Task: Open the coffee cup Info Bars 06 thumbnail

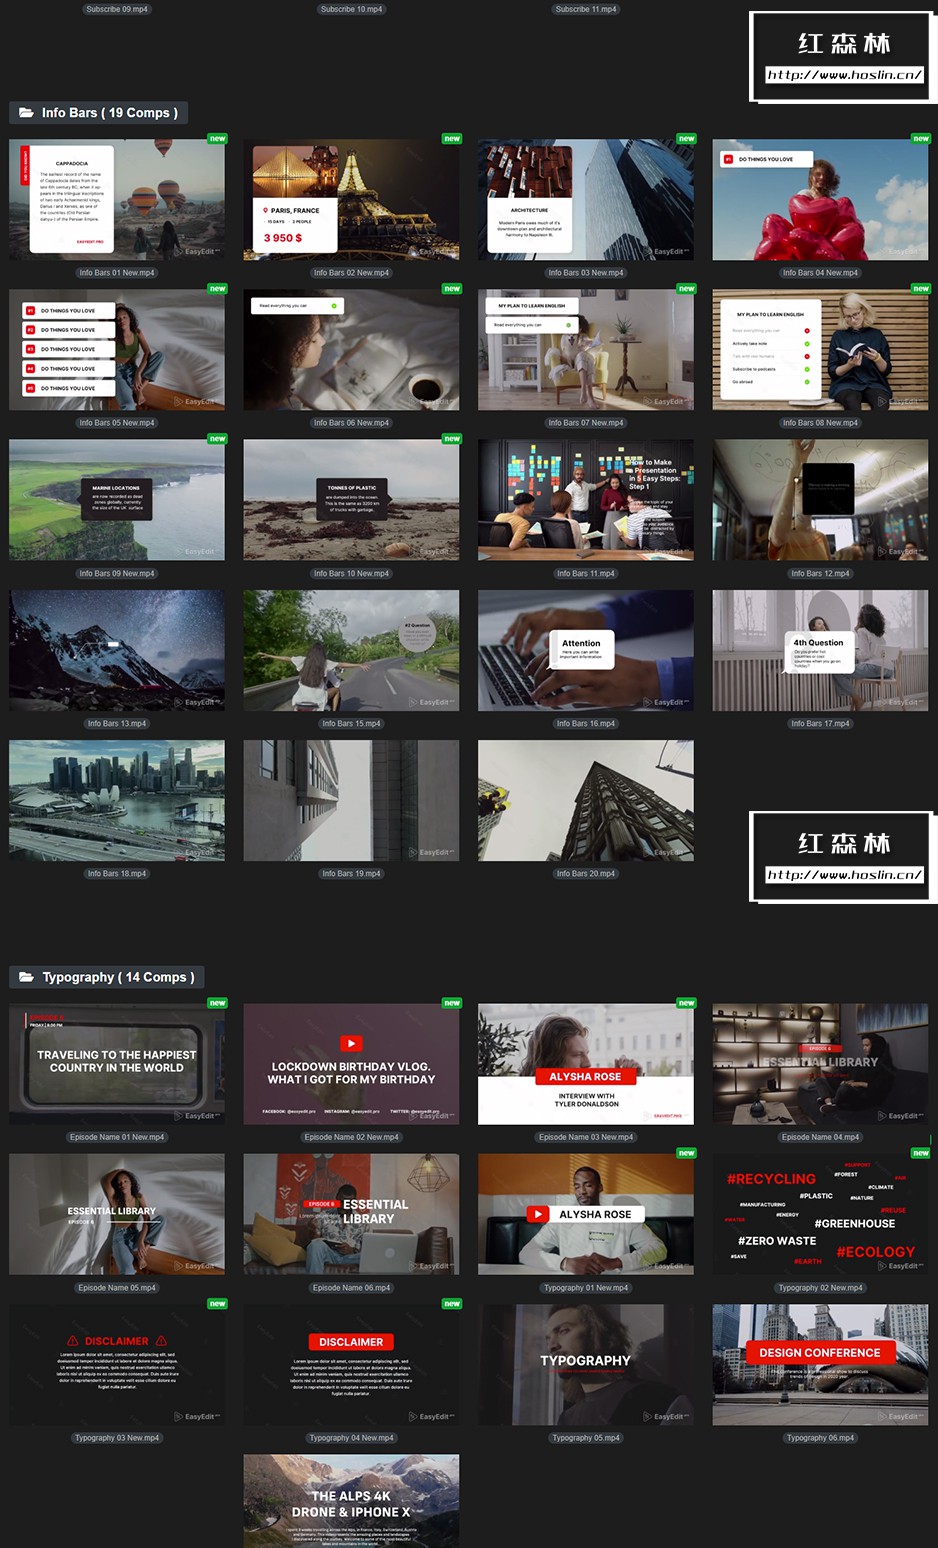Action: coord(351,350)
